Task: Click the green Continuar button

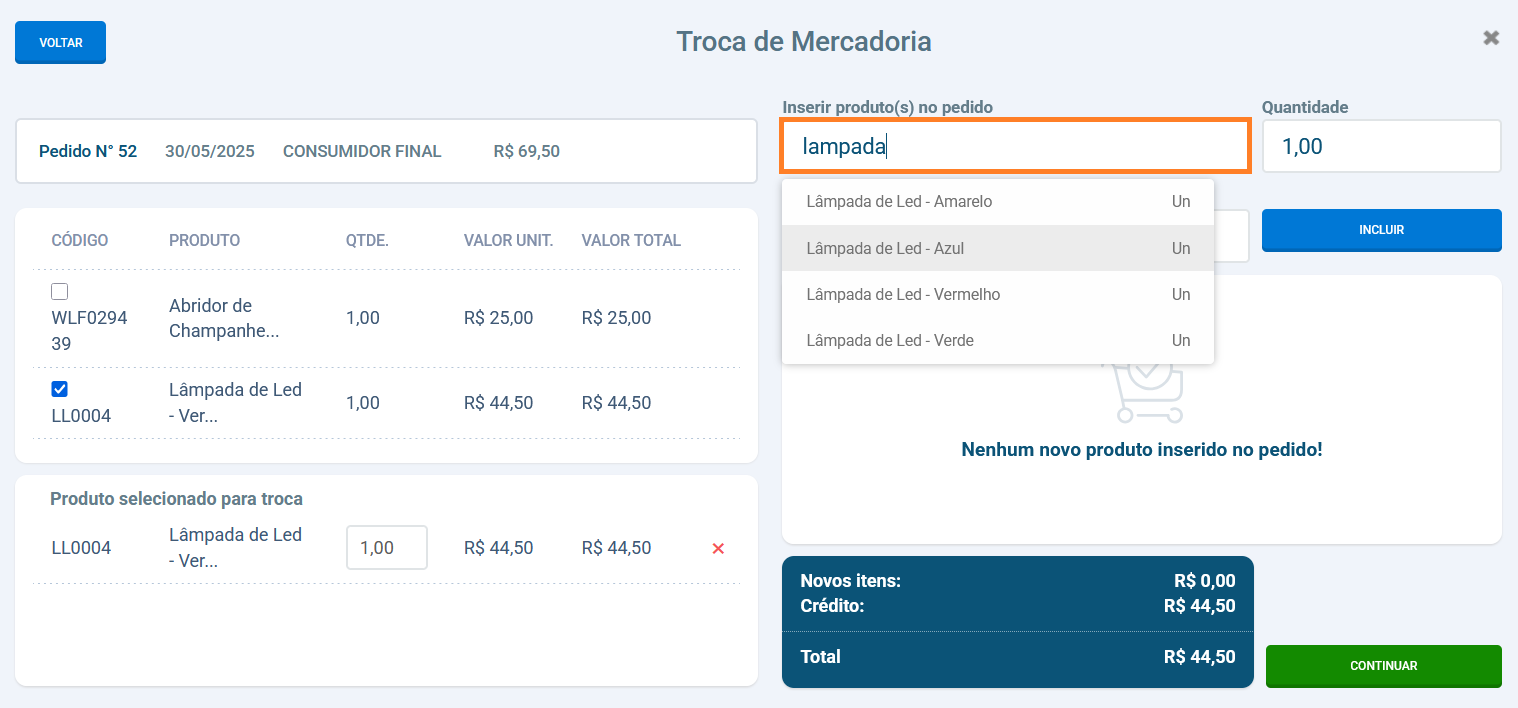Action: coord(1383,666)
